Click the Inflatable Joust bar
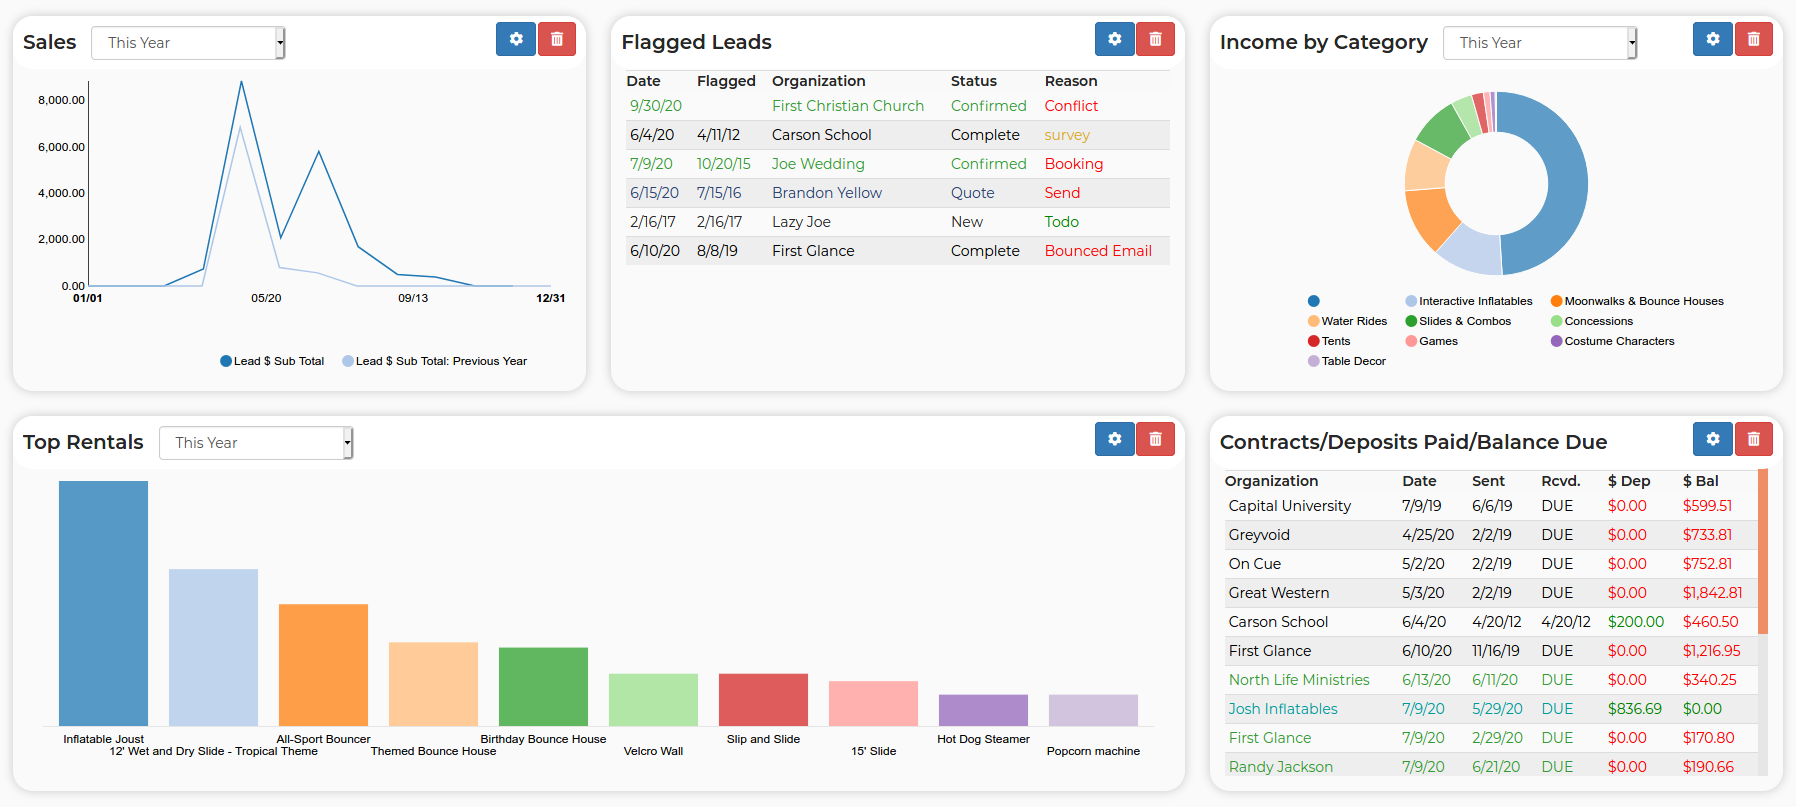Screen dimensions: 1796x807 pos(103,603)
